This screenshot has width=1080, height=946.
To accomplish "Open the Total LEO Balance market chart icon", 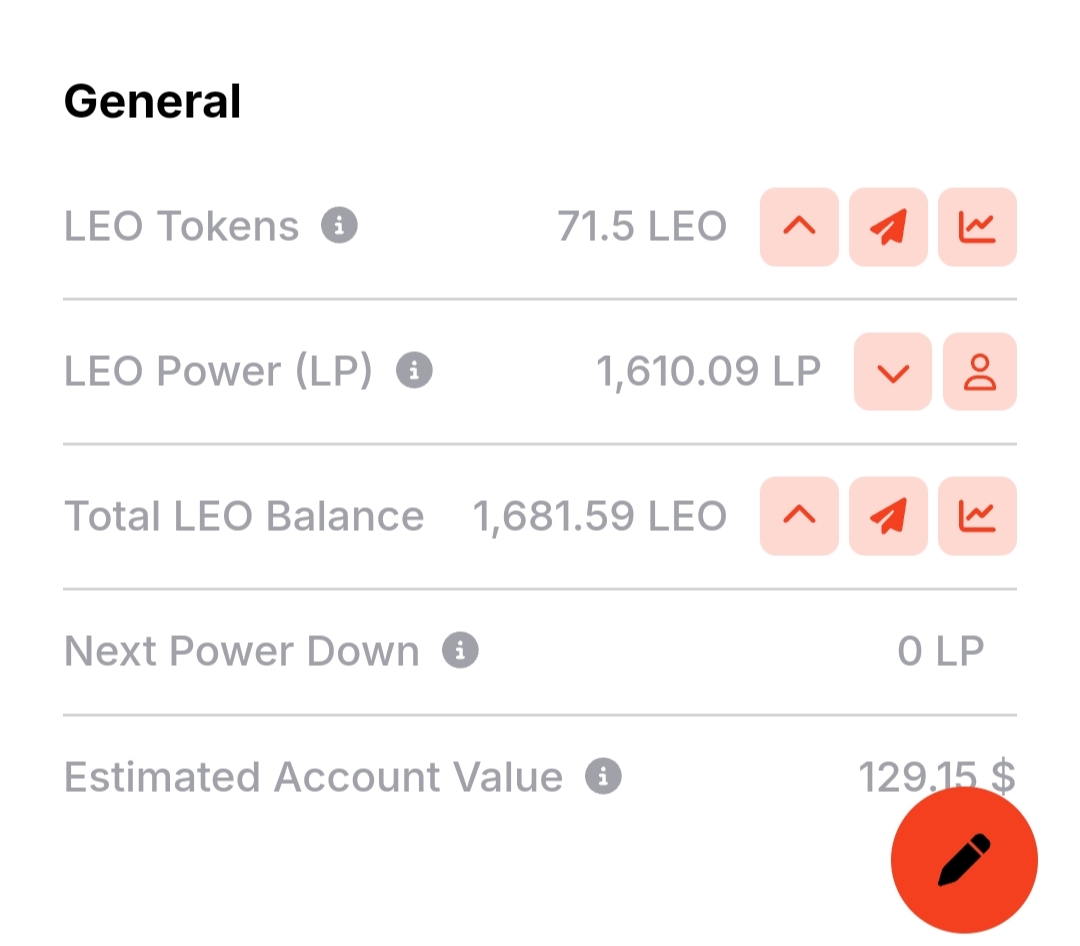I will [977, 516].
